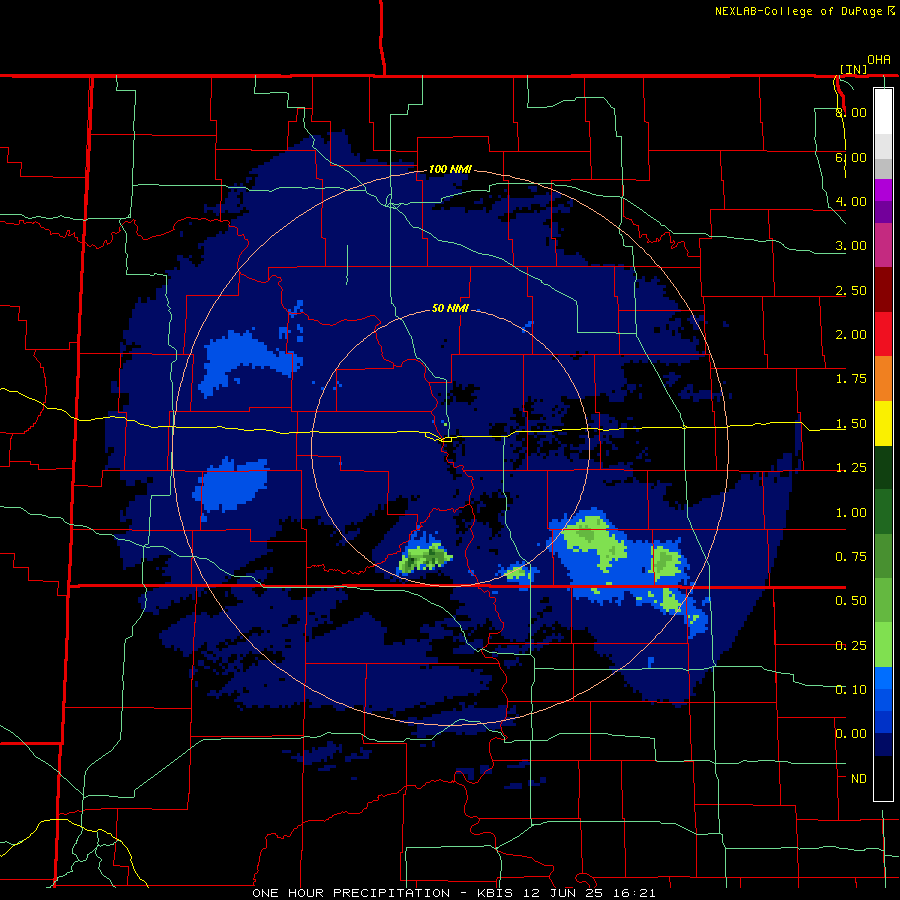Select the darkest green 1.25 legend band
900x900 pixels.
coord(883,467)
